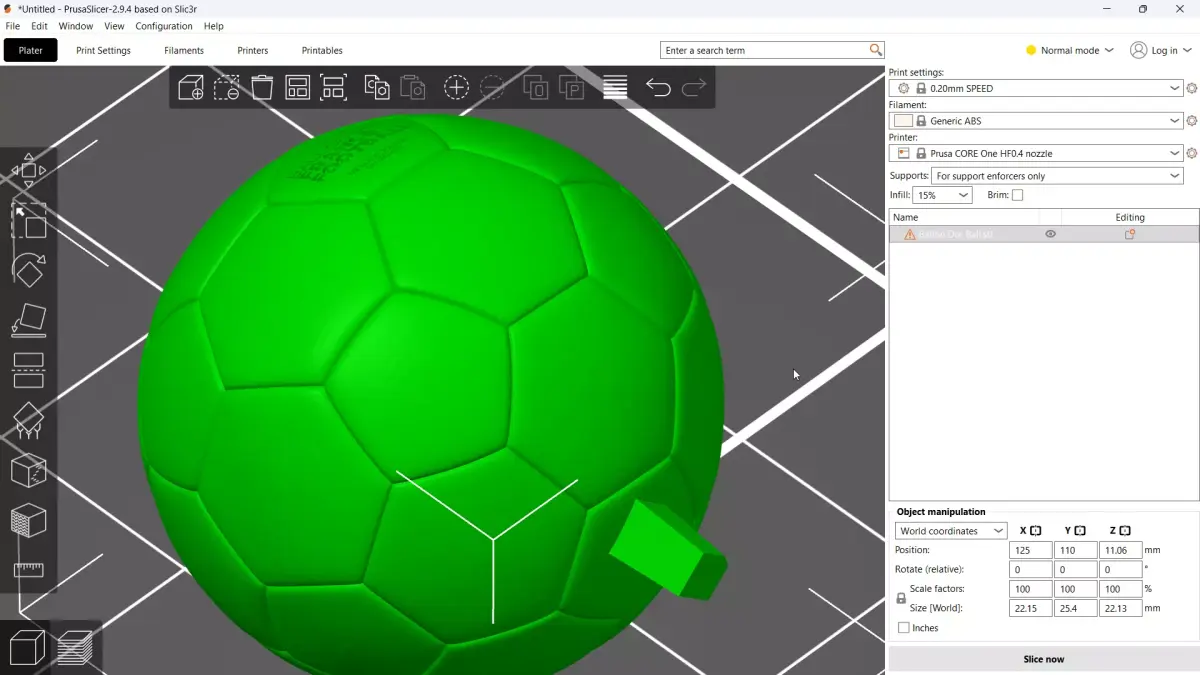Open the File menu
The height and width of the screenshot is (675, 1200).
click(x=13, y=26)
